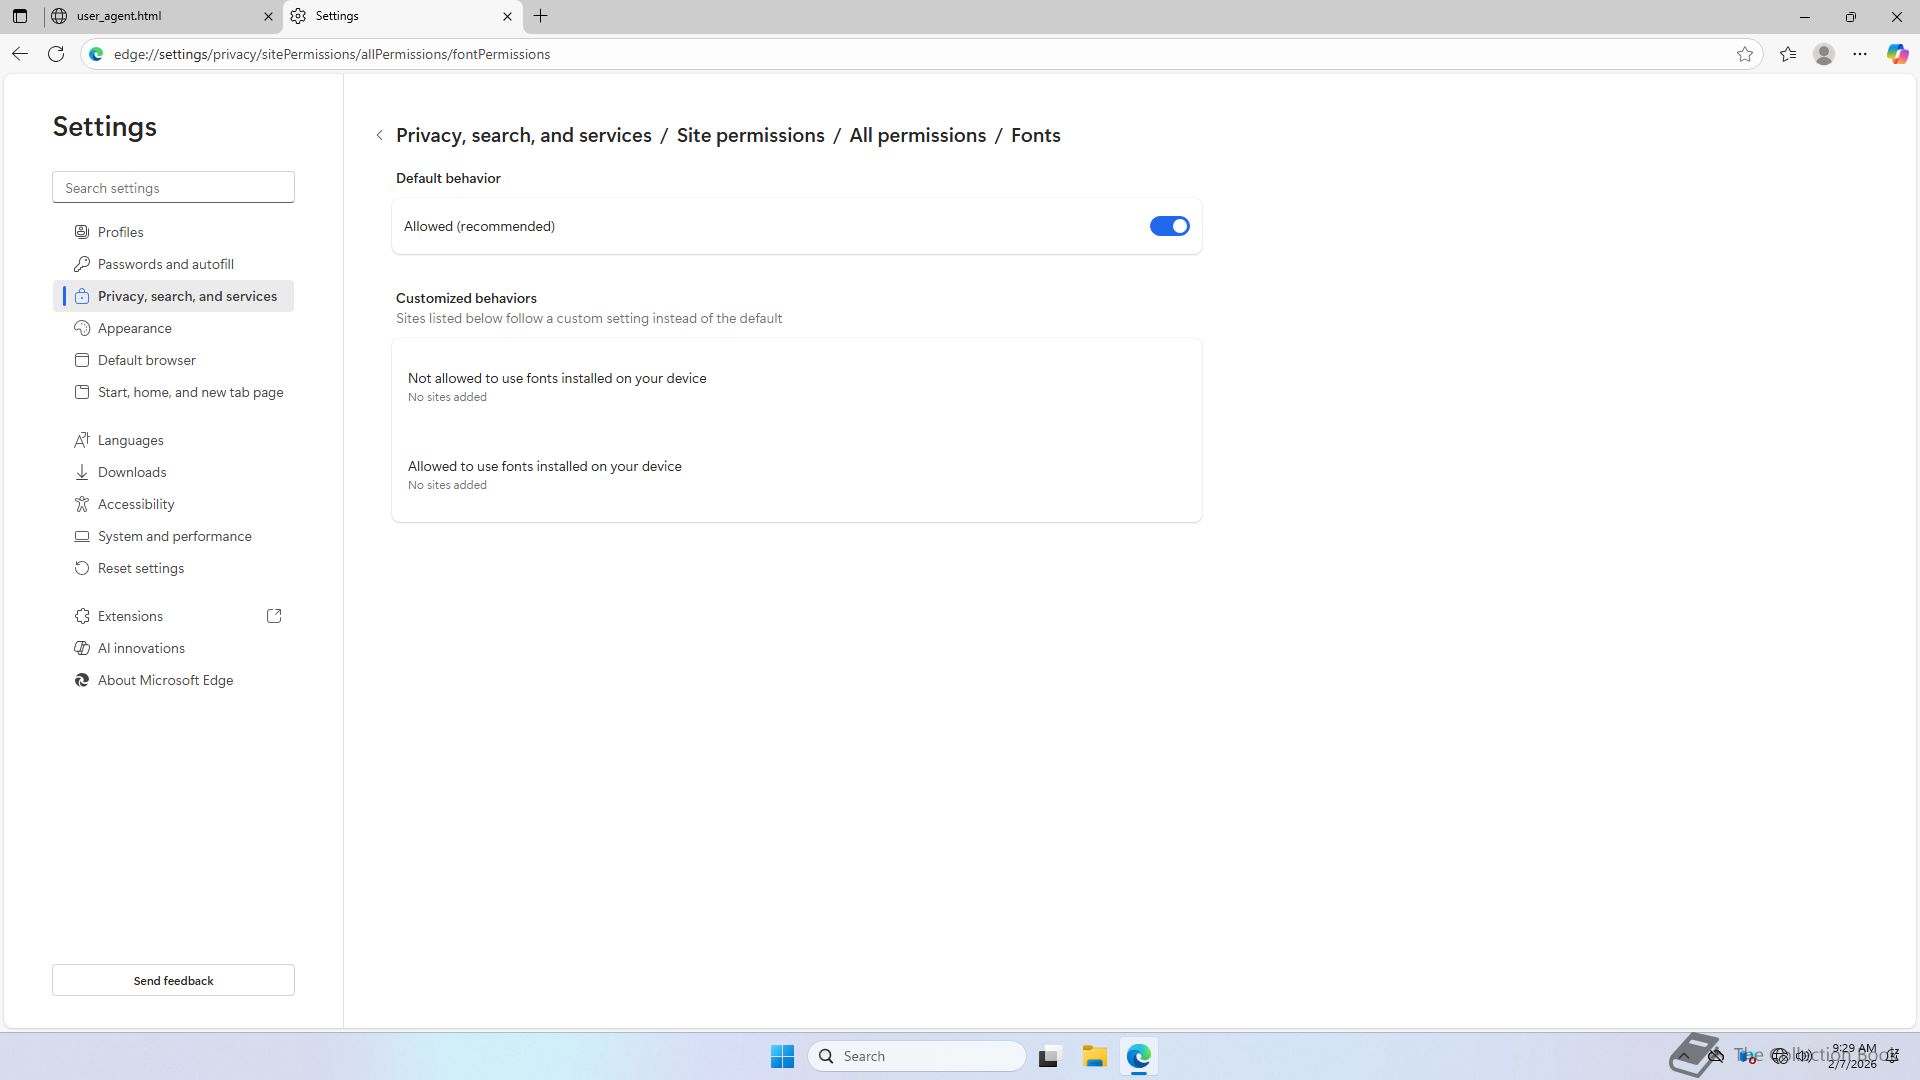Select Downloads in settings sidebar
This screenshot has height=1080, width=1920.
[x=132, y=472]
